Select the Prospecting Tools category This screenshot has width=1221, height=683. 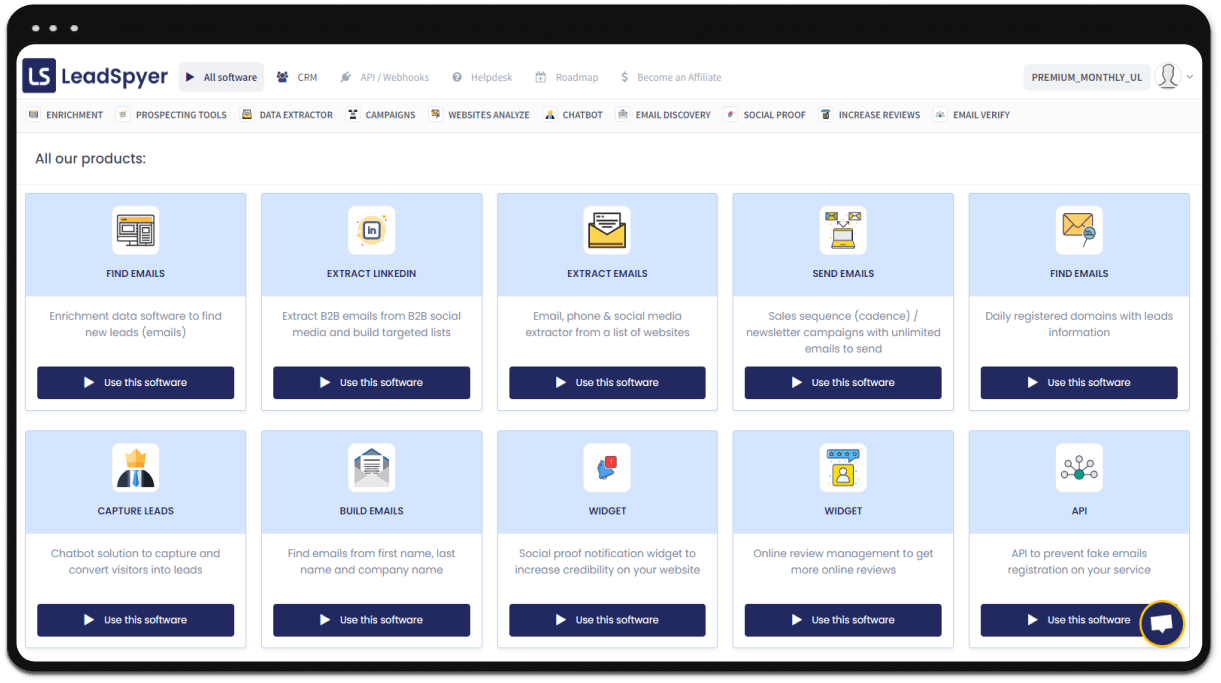(172, 115)
